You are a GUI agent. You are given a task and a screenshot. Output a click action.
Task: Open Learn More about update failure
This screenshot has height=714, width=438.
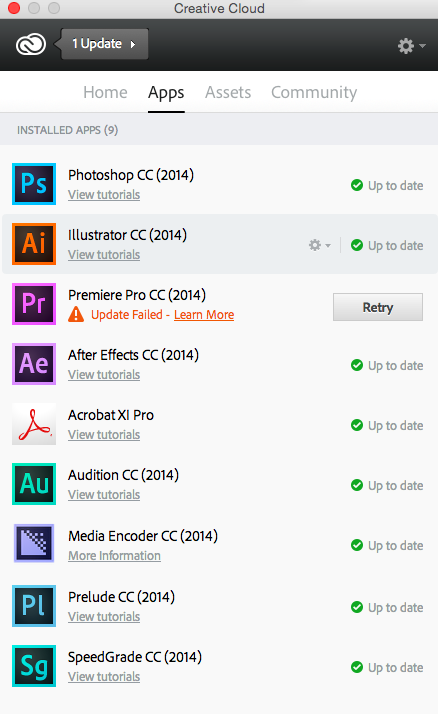[x=204, y=315]
